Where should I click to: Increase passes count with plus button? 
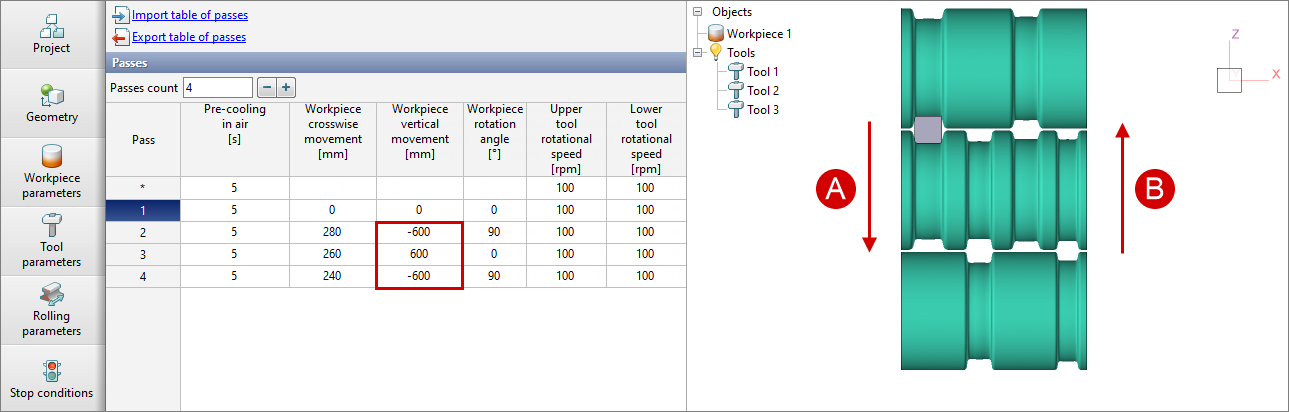pyautogui.click(x=285, y=88)
